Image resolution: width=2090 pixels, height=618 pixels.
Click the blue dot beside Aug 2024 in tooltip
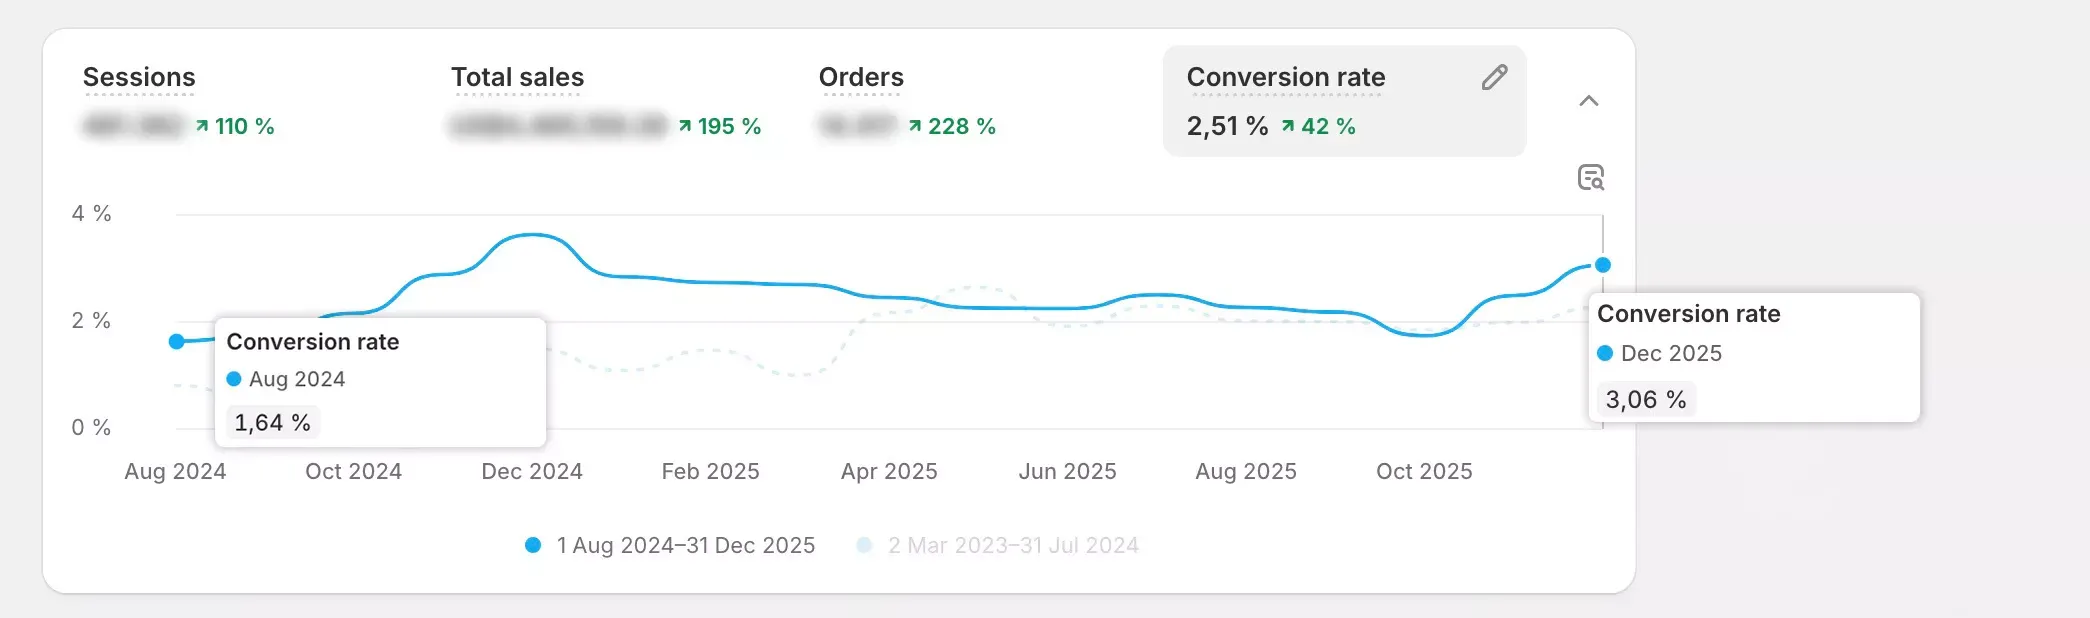(234, 379)
